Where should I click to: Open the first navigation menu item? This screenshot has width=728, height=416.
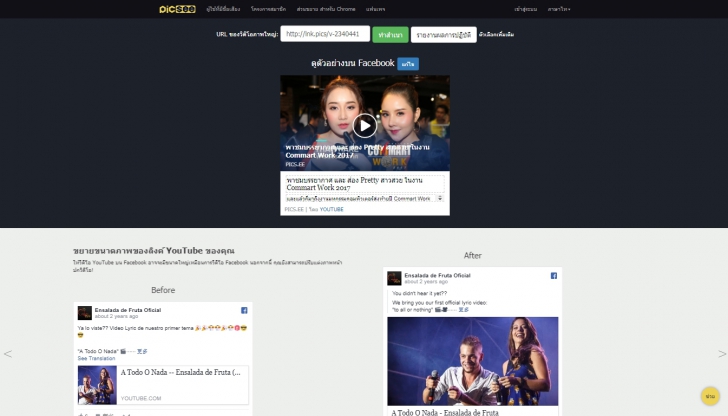click(223, 9)
